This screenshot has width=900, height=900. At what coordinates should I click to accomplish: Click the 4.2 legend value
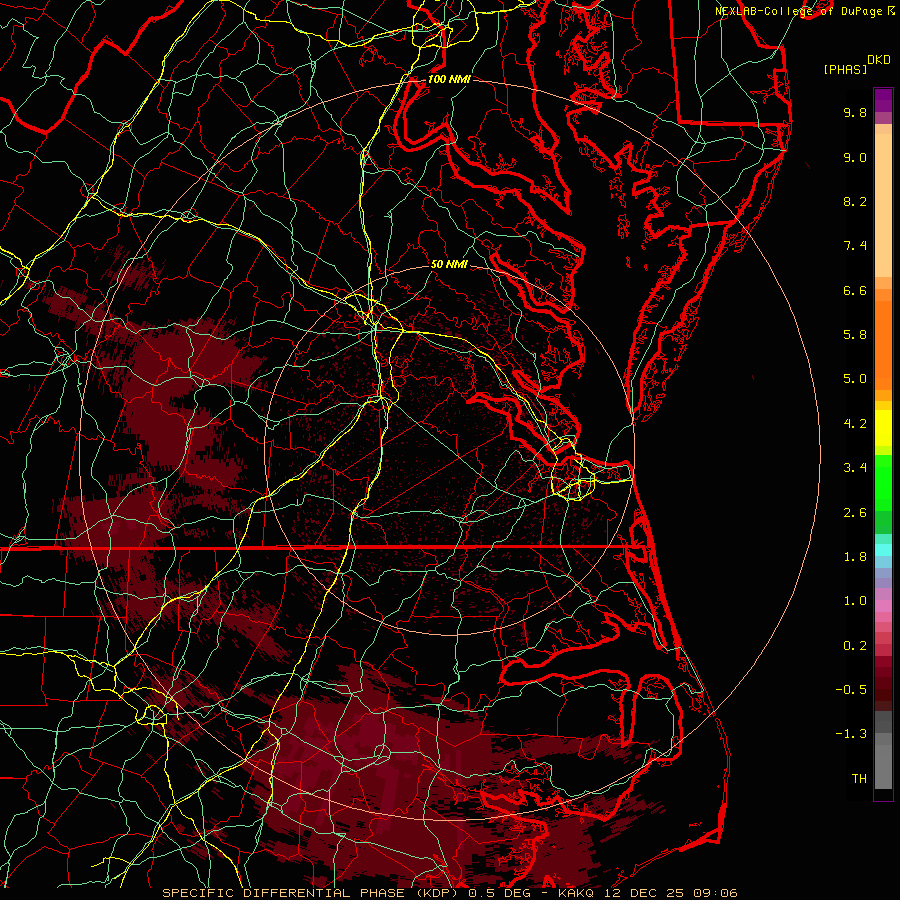(855, 424)
